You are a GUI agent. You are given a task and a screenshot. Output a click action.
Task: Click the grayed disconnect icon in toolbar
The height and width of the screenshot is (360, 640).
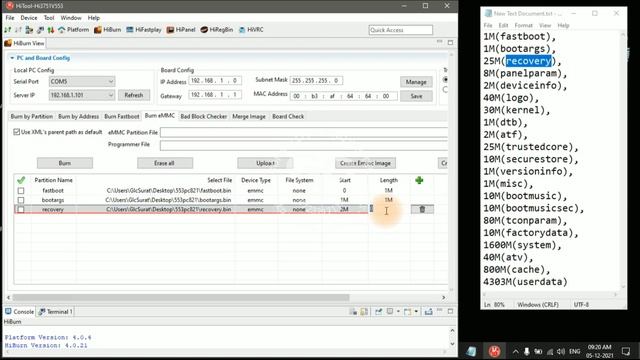point(18,30)
